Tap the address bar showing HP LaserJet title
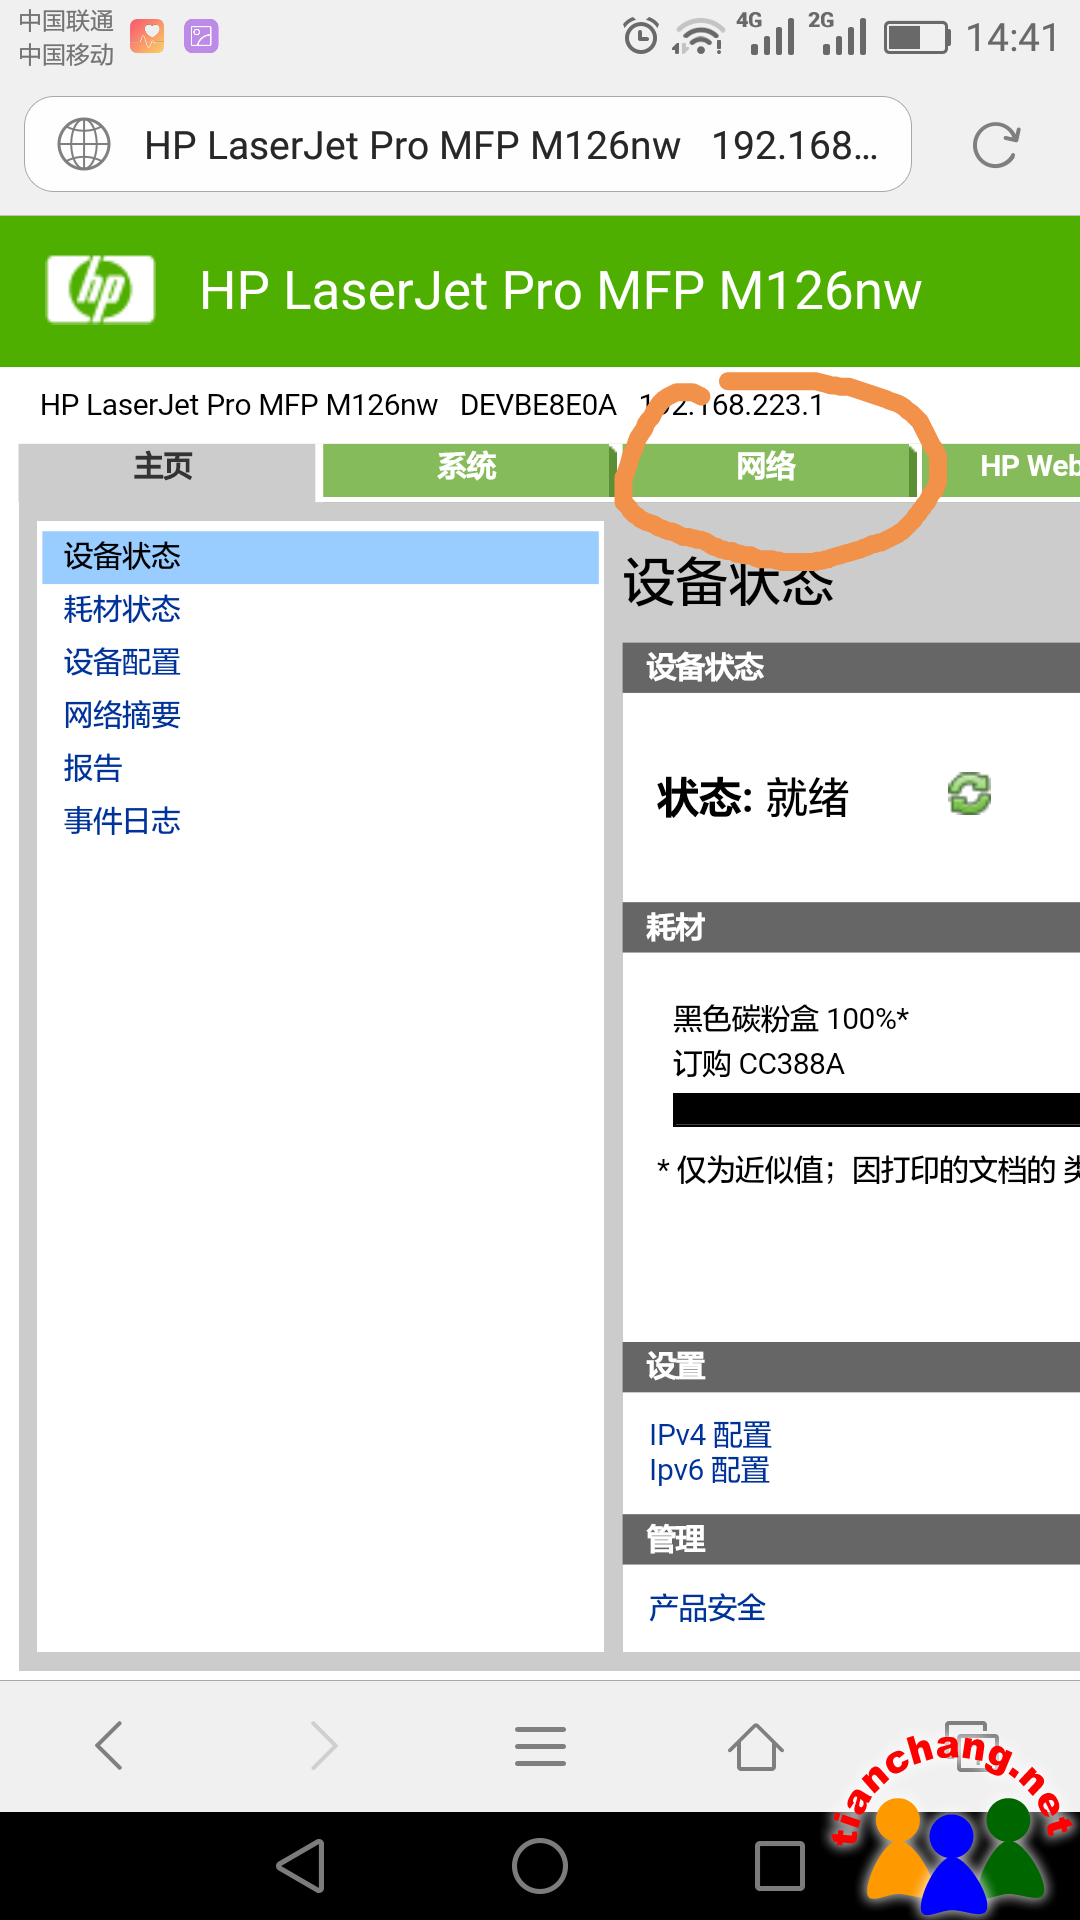This screenshot has width=1080, height=1920. point(468,144)
